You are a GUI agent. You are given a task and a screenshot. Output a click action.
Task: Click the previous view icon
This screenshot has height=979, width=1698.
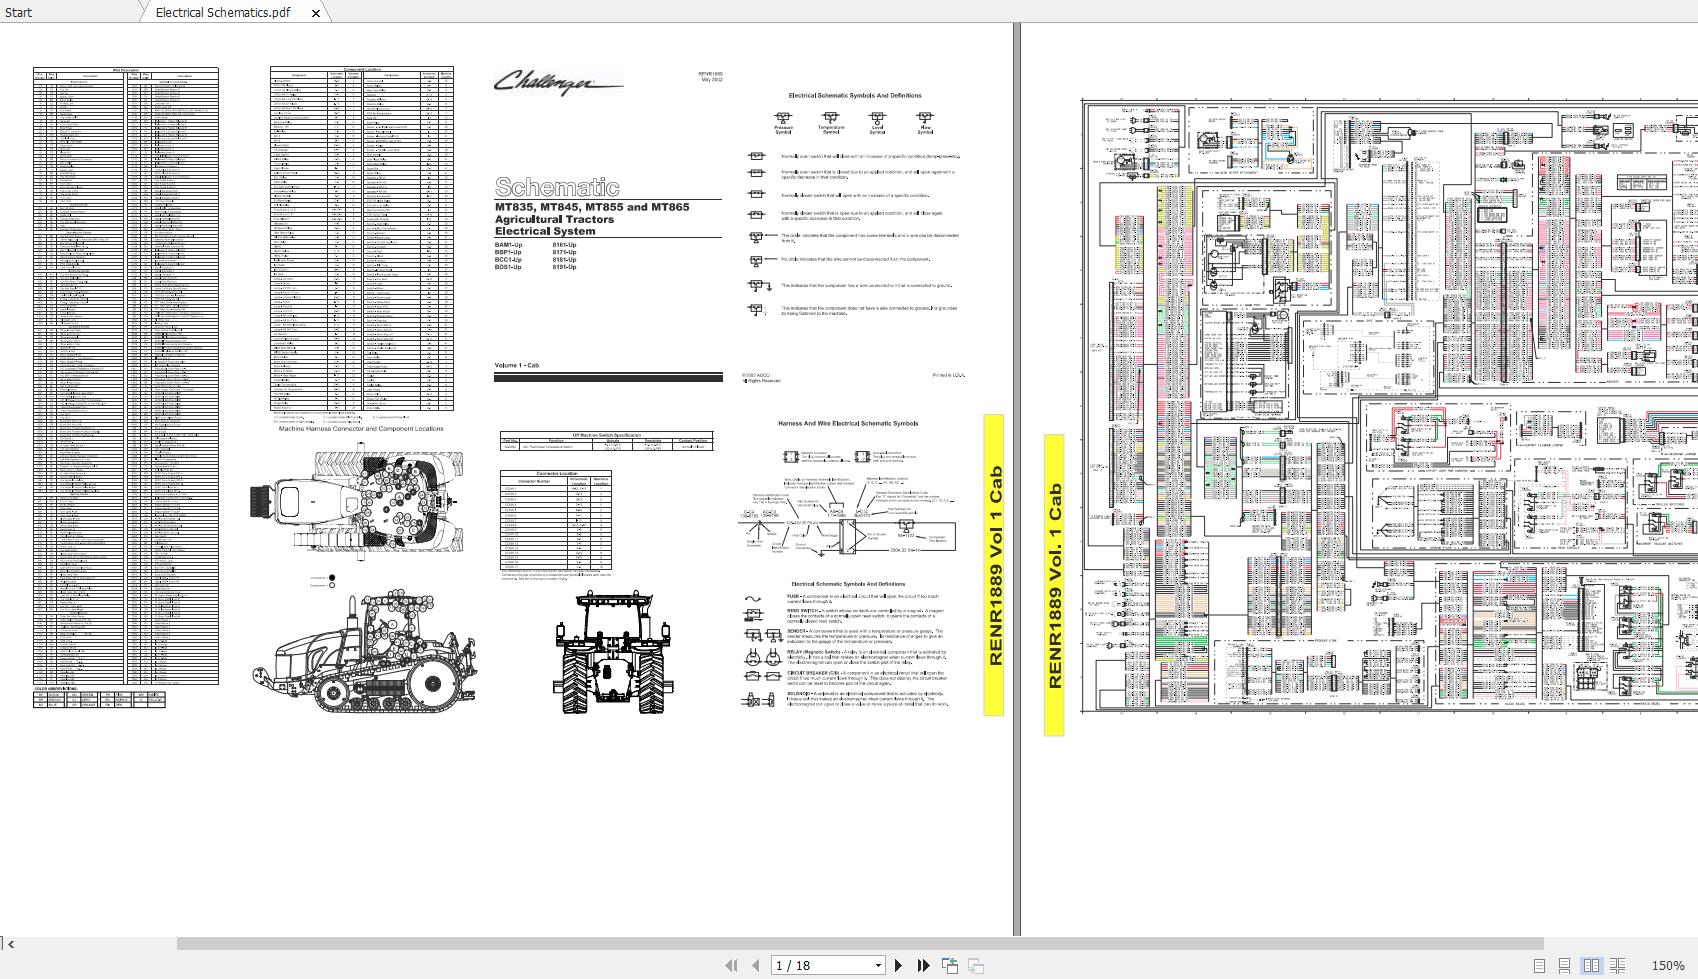pos(949,965)
